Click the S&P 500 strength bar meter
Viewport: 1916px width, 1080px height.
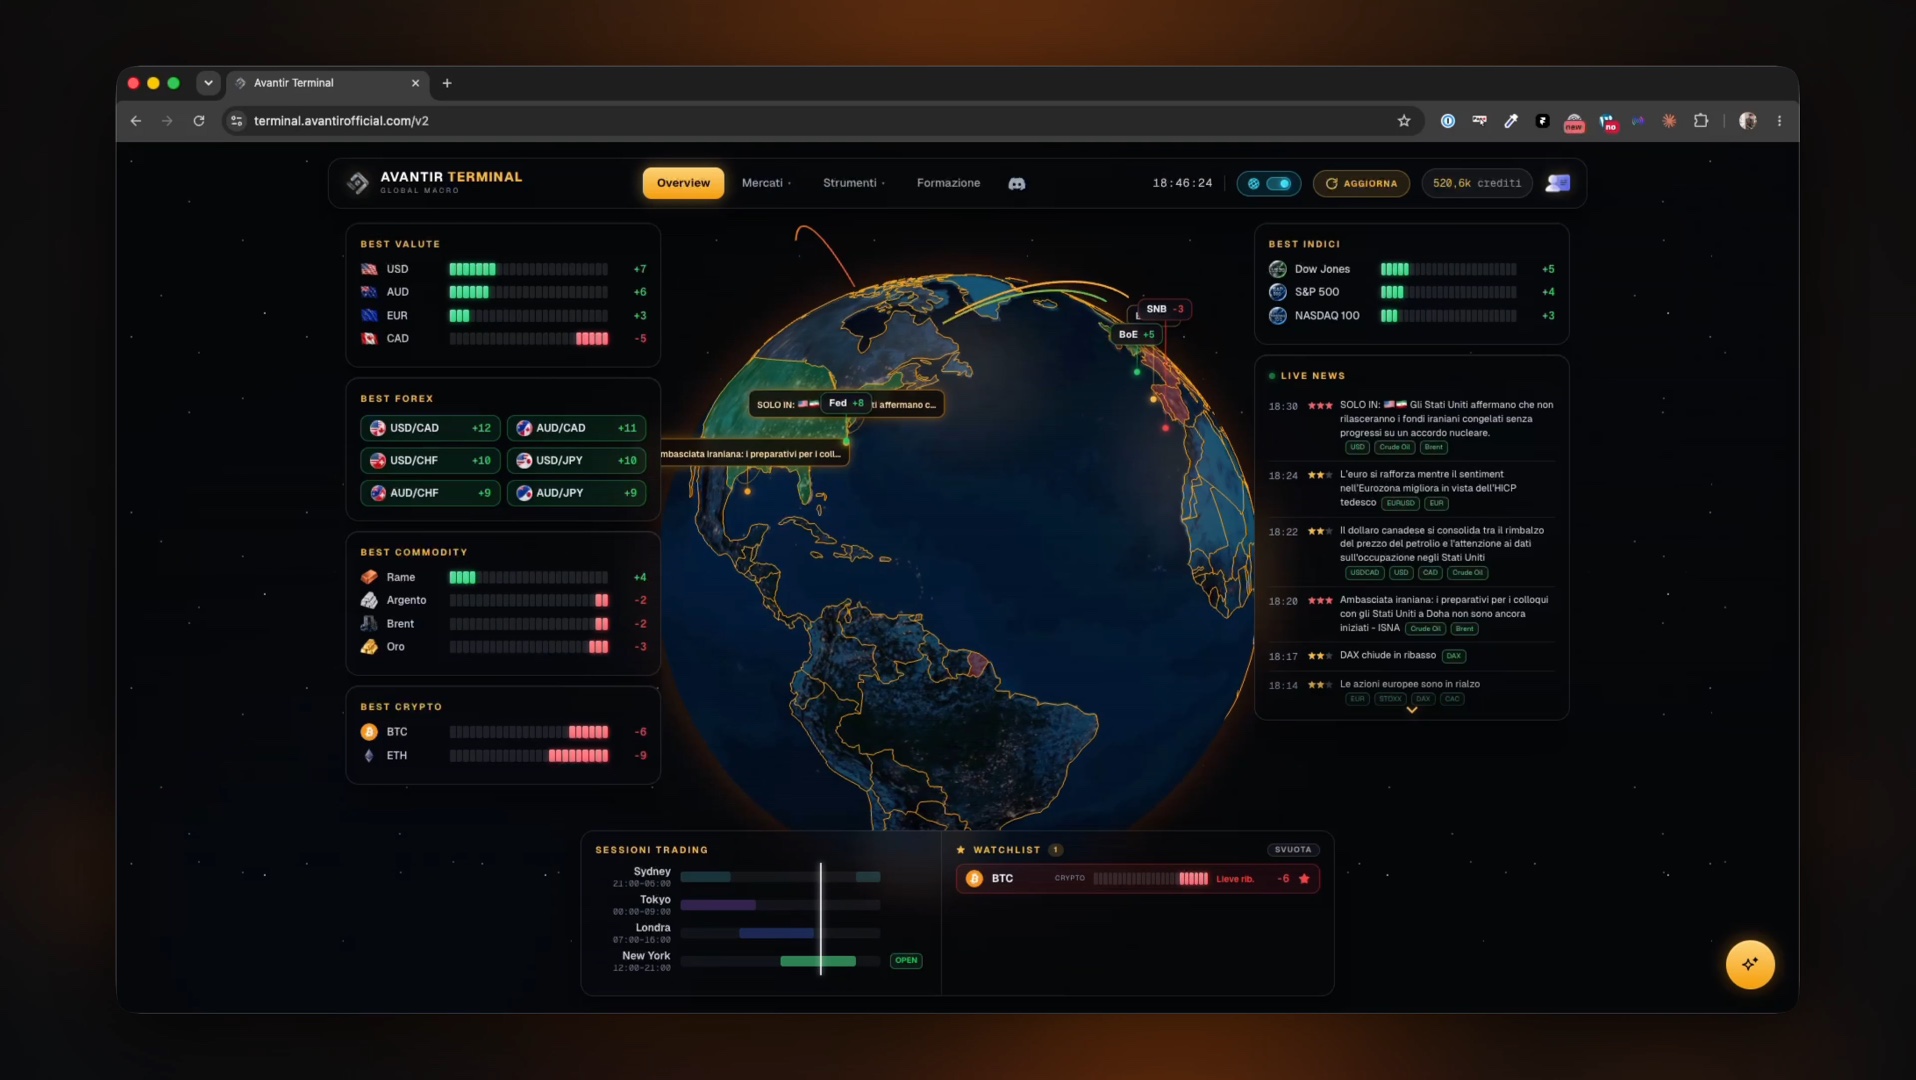[1448, 292]
